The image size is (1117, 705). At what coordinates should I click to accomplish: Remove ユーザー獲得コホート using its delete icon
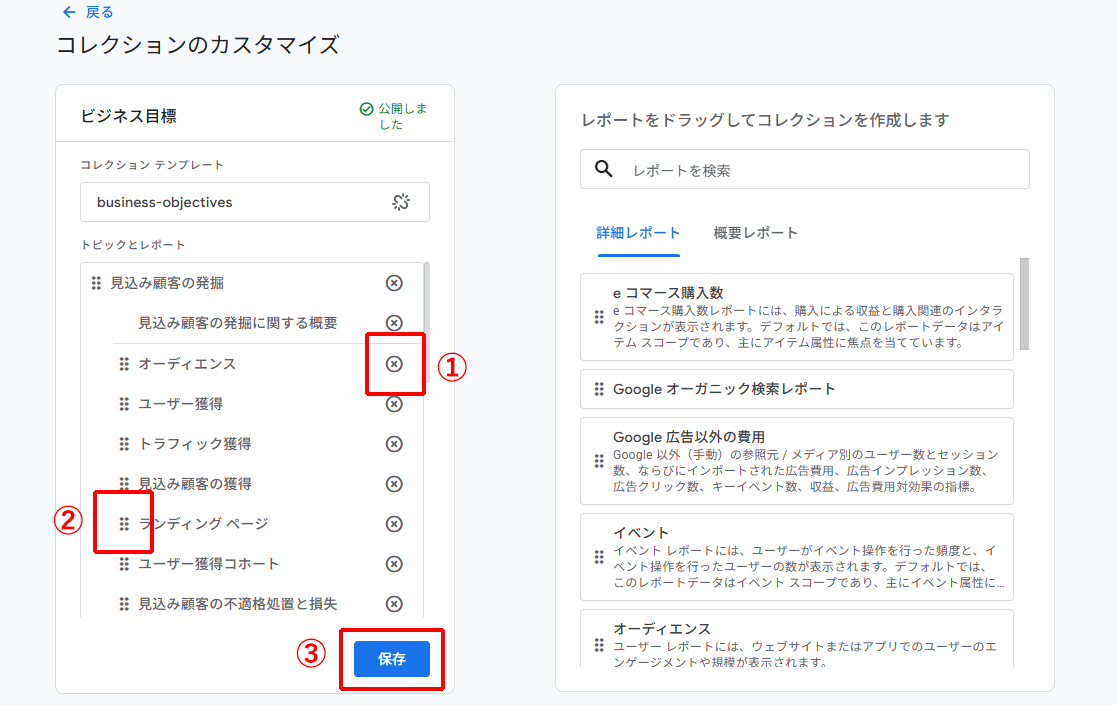pyautogui.click(x=395, y=563)
